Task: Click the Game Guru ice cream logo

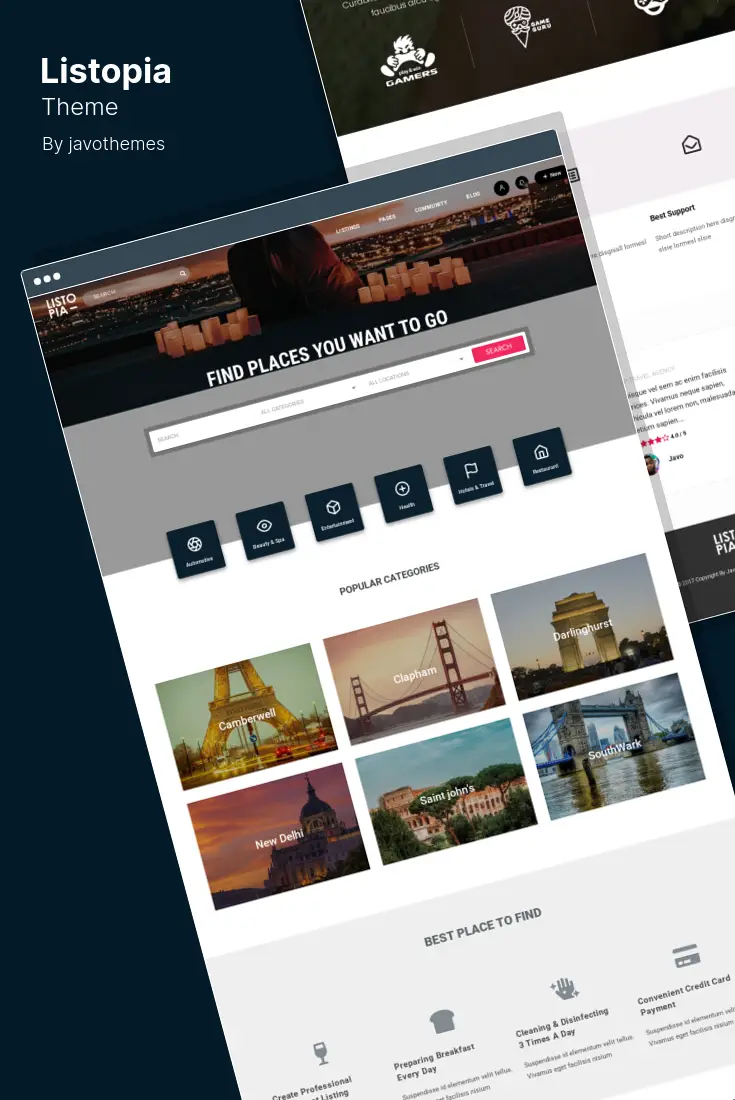Action: point(526,26)
